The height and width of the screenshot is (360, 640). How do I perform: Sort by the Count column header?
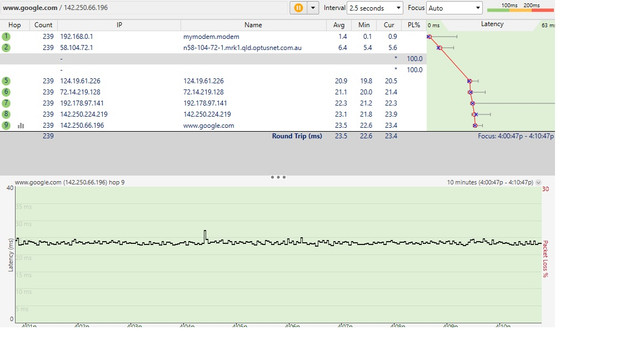coord(43,25)
